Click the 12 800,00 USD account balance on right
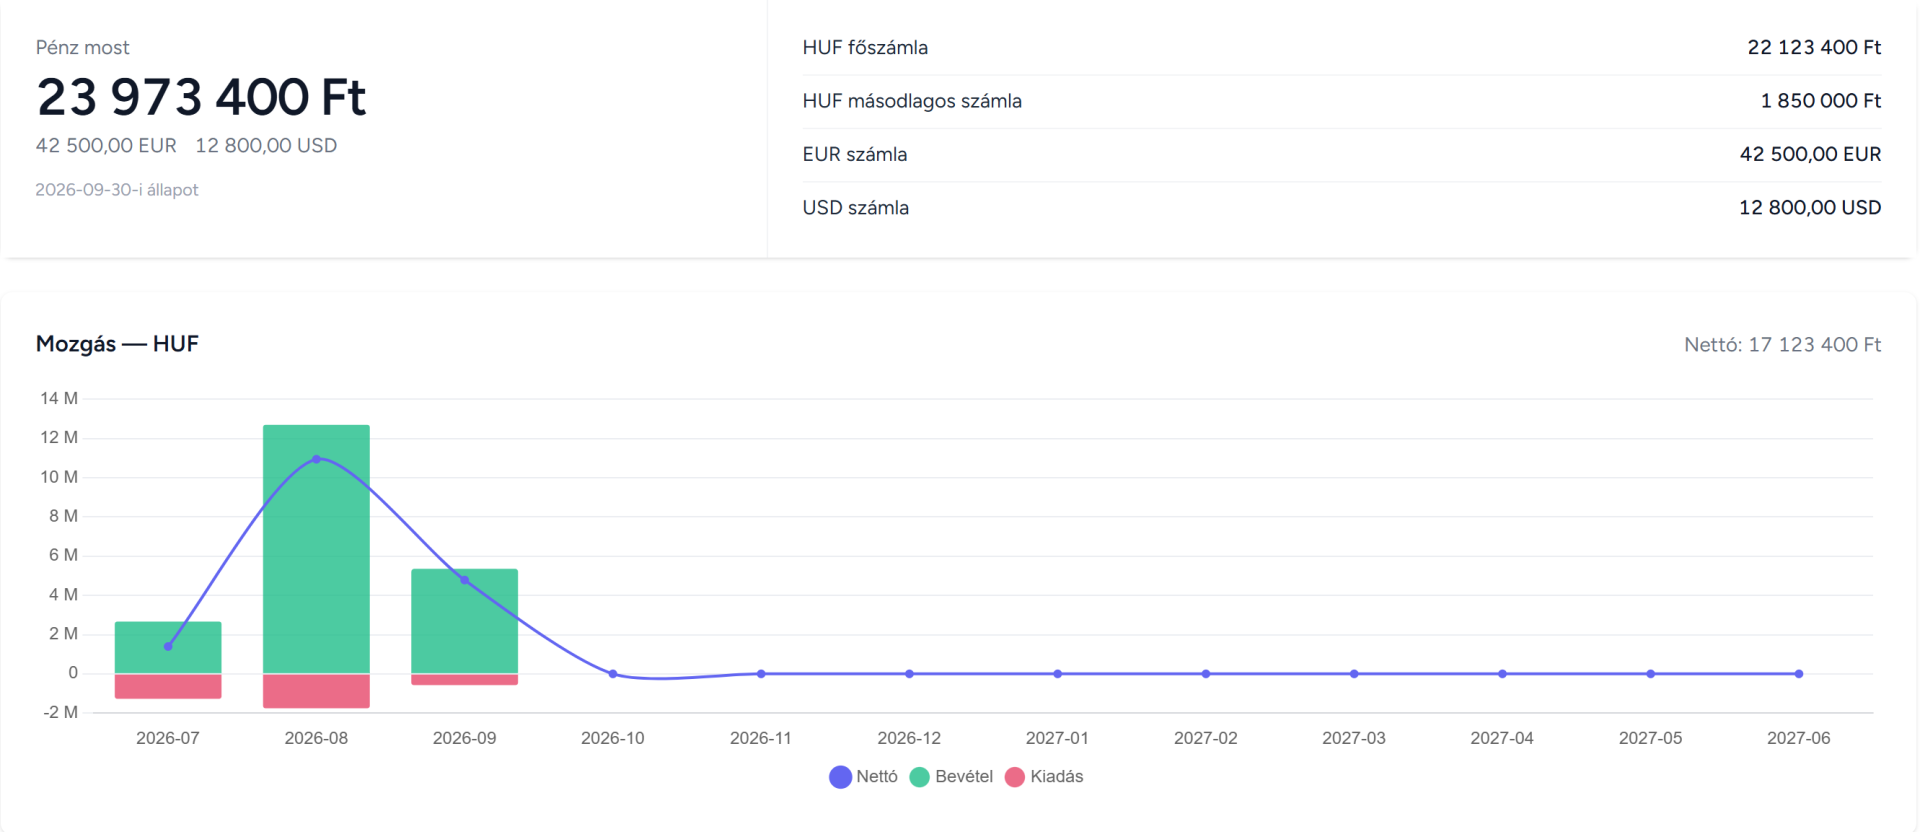Screen dimensions: 1920x832 [x=1810, y=208]
